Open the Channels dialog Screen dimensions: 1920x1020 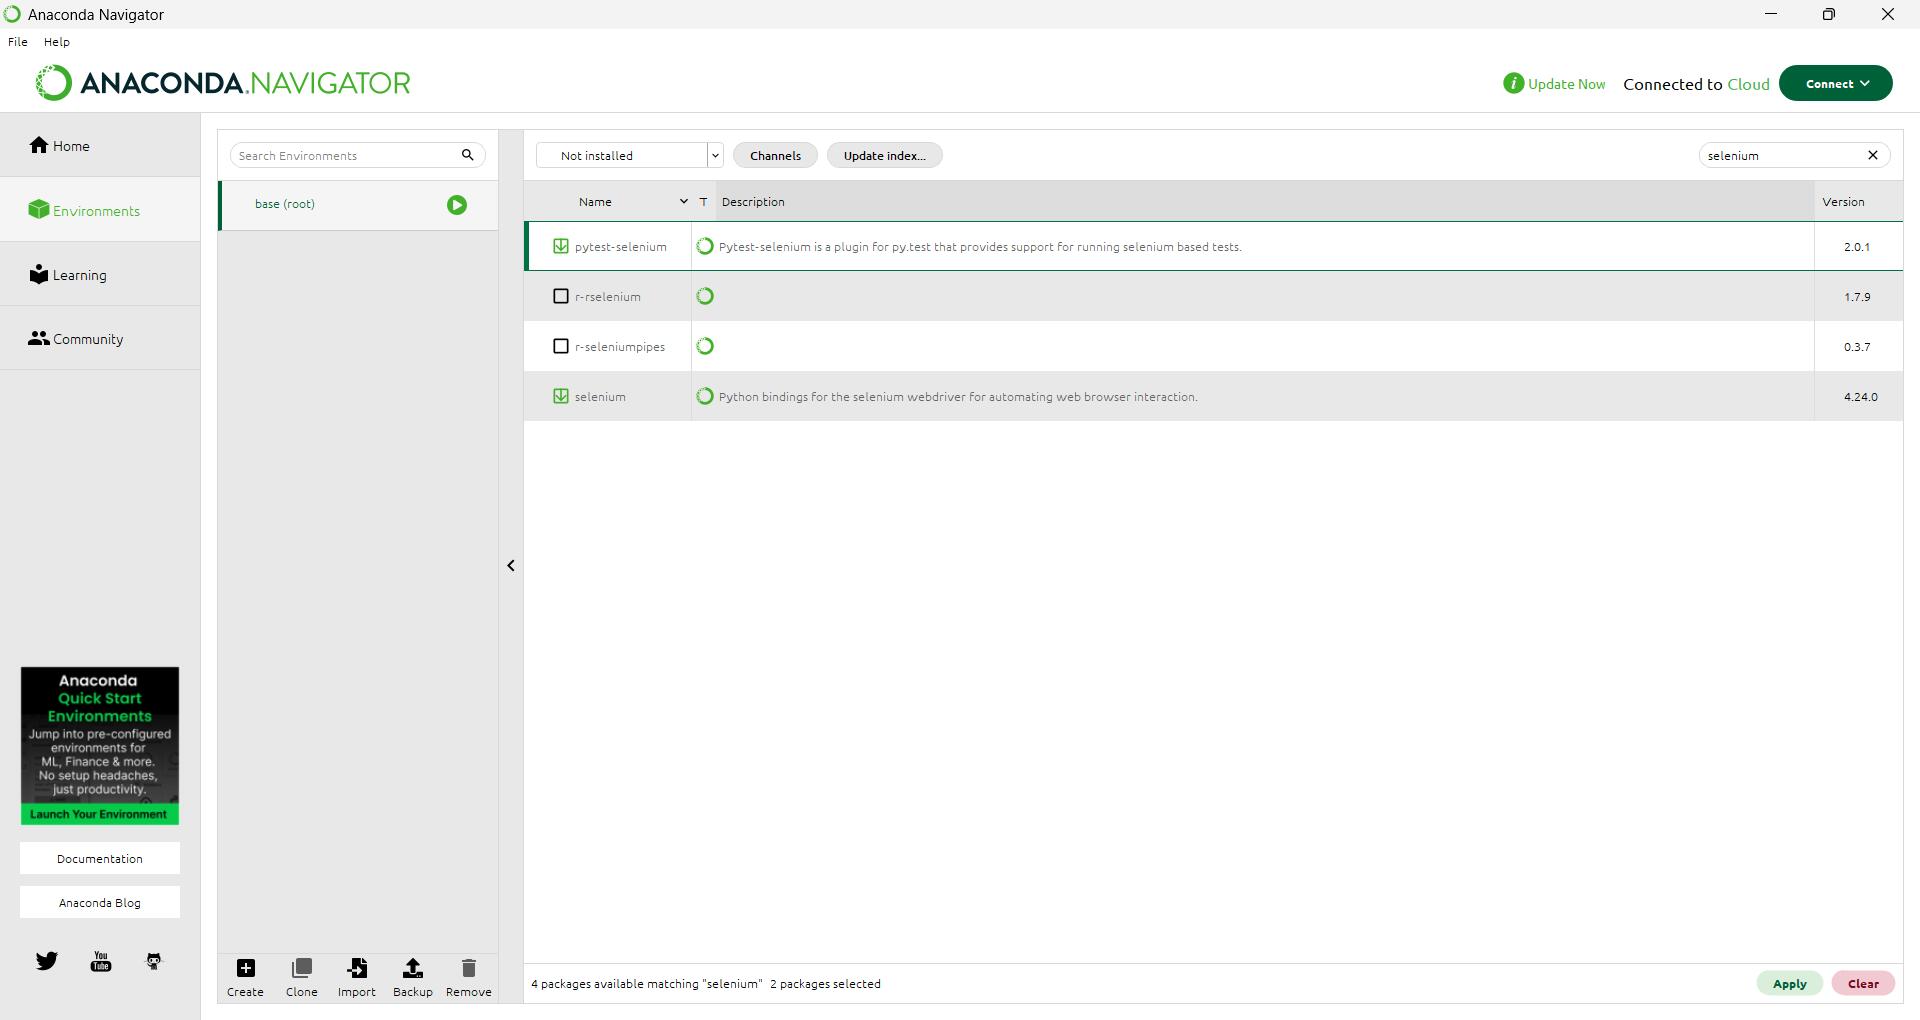tap(775, 155)
